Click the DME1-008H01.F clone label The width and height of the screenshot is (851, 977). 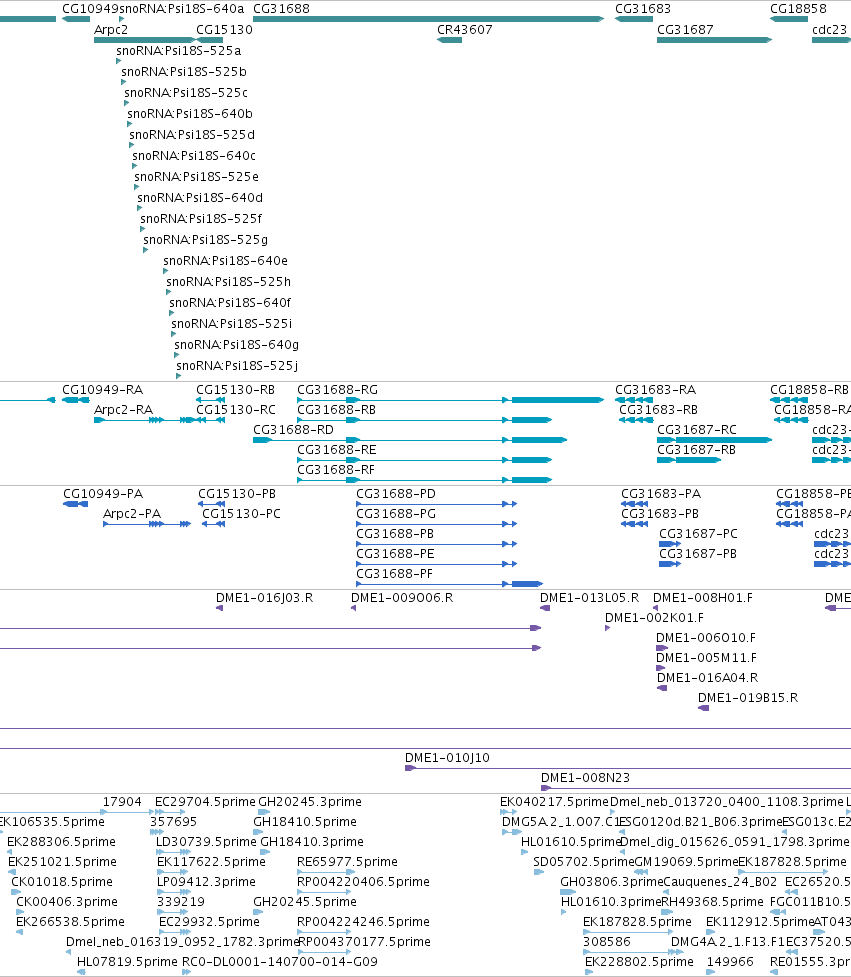[703, 598]
